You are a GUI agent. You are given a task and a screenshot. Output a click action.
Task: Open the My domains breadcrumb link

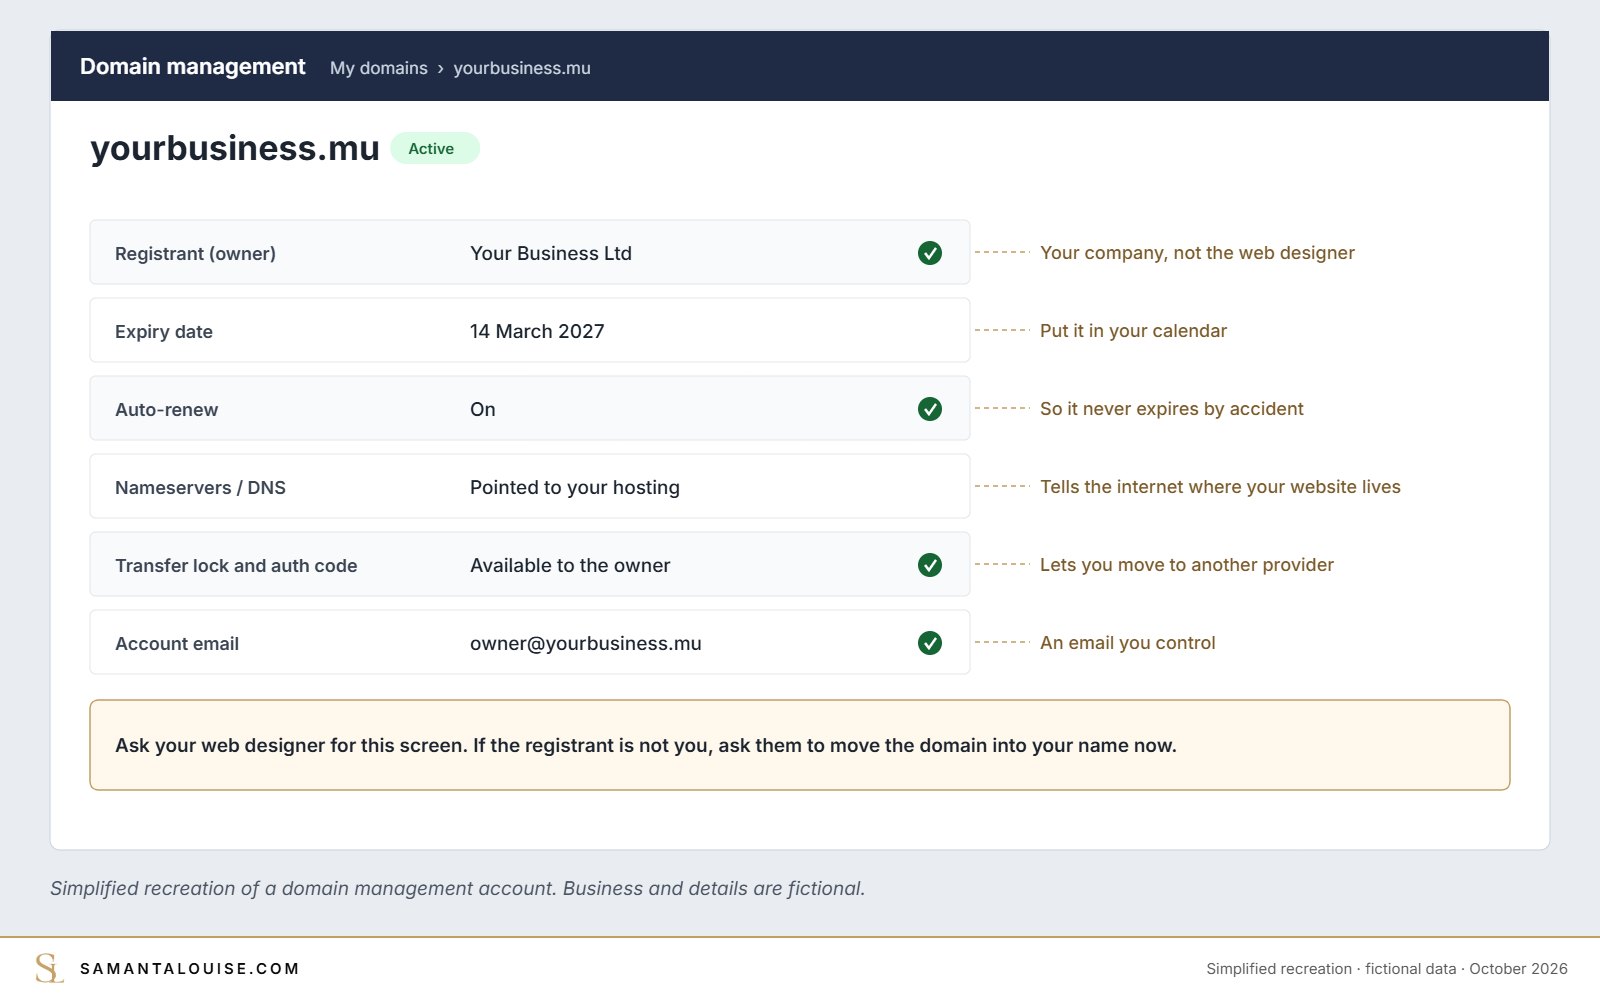coord(379,68)
